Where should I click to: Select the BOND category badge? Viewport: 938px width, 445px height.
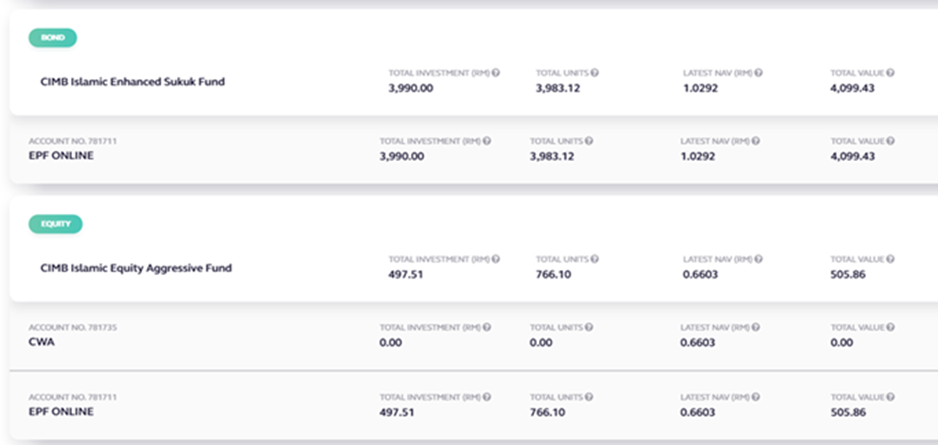[53, 38]
